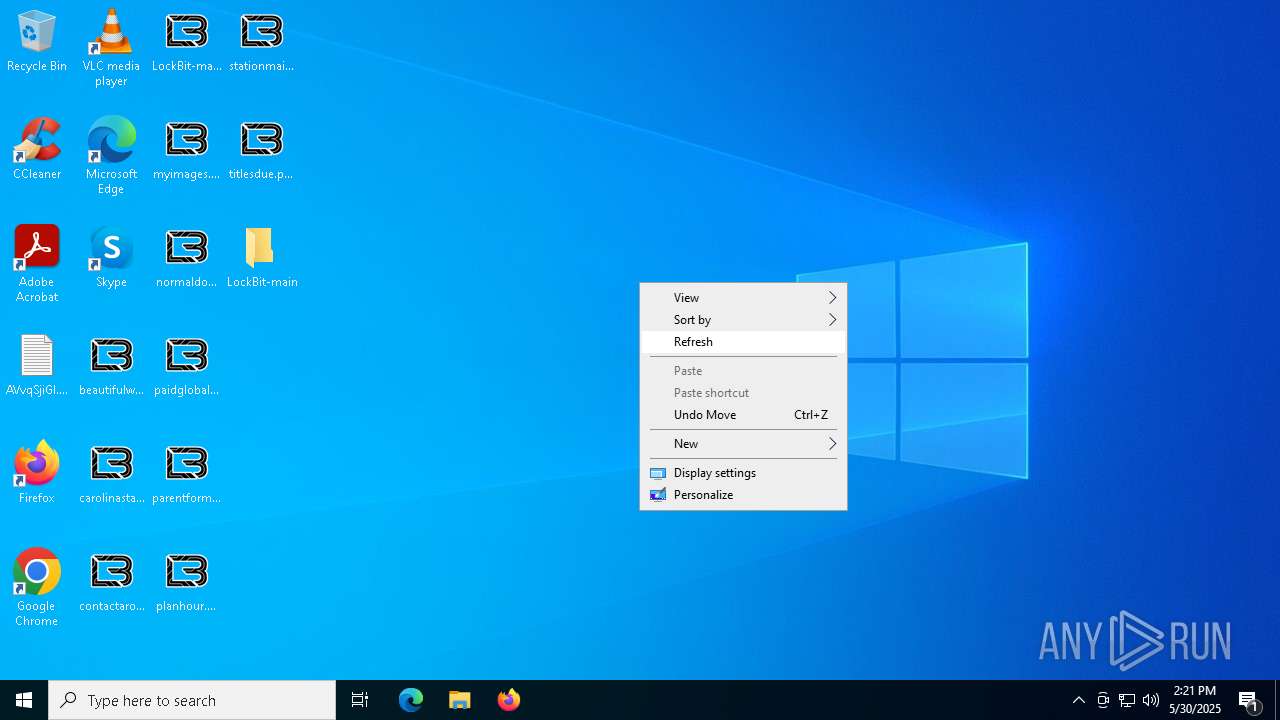This screenshot has width=1280, height=720.
Task: Click the taskbar search box
Action: coord(192,700)
